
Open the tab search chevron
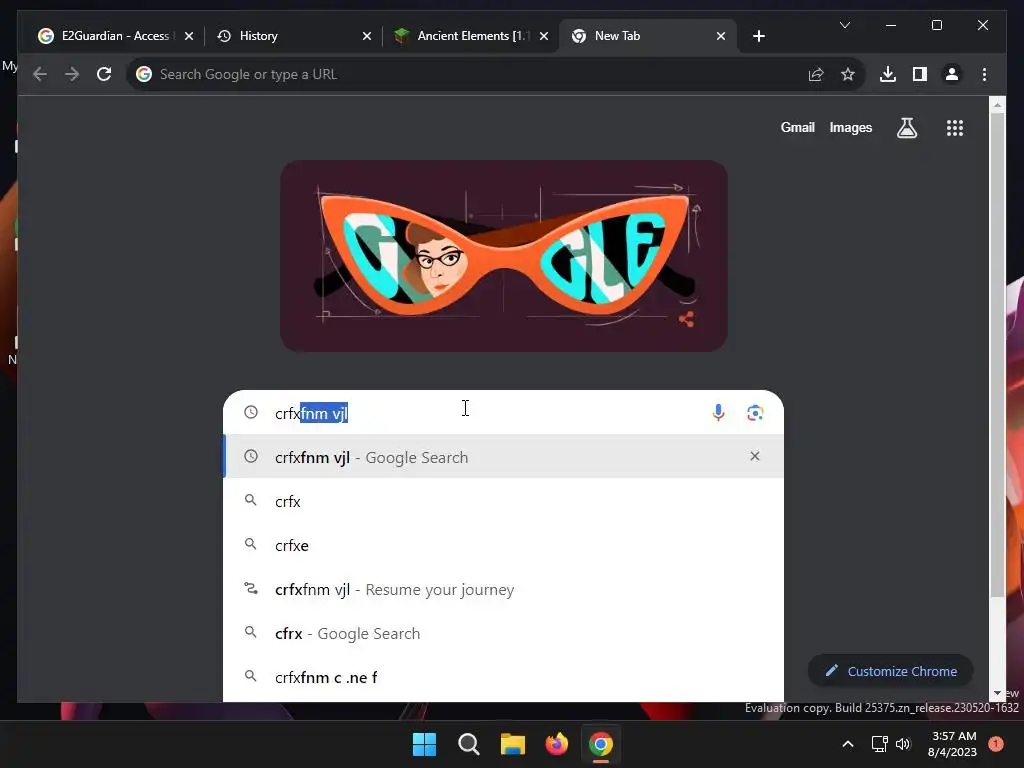click(x=844, y=25)
